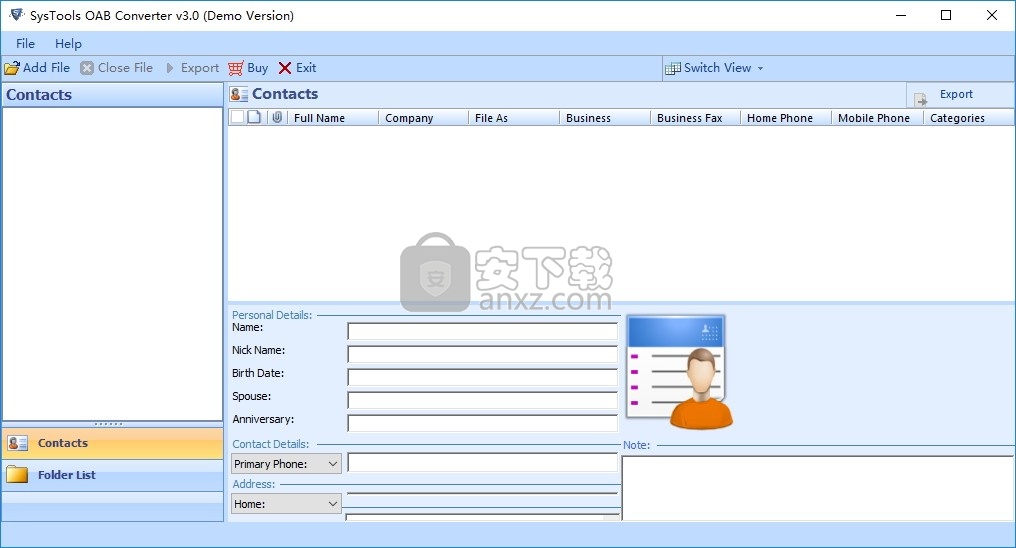1016x548 pixels.
Task: Click the Close File toolbar label
Action: pos(125,67)
